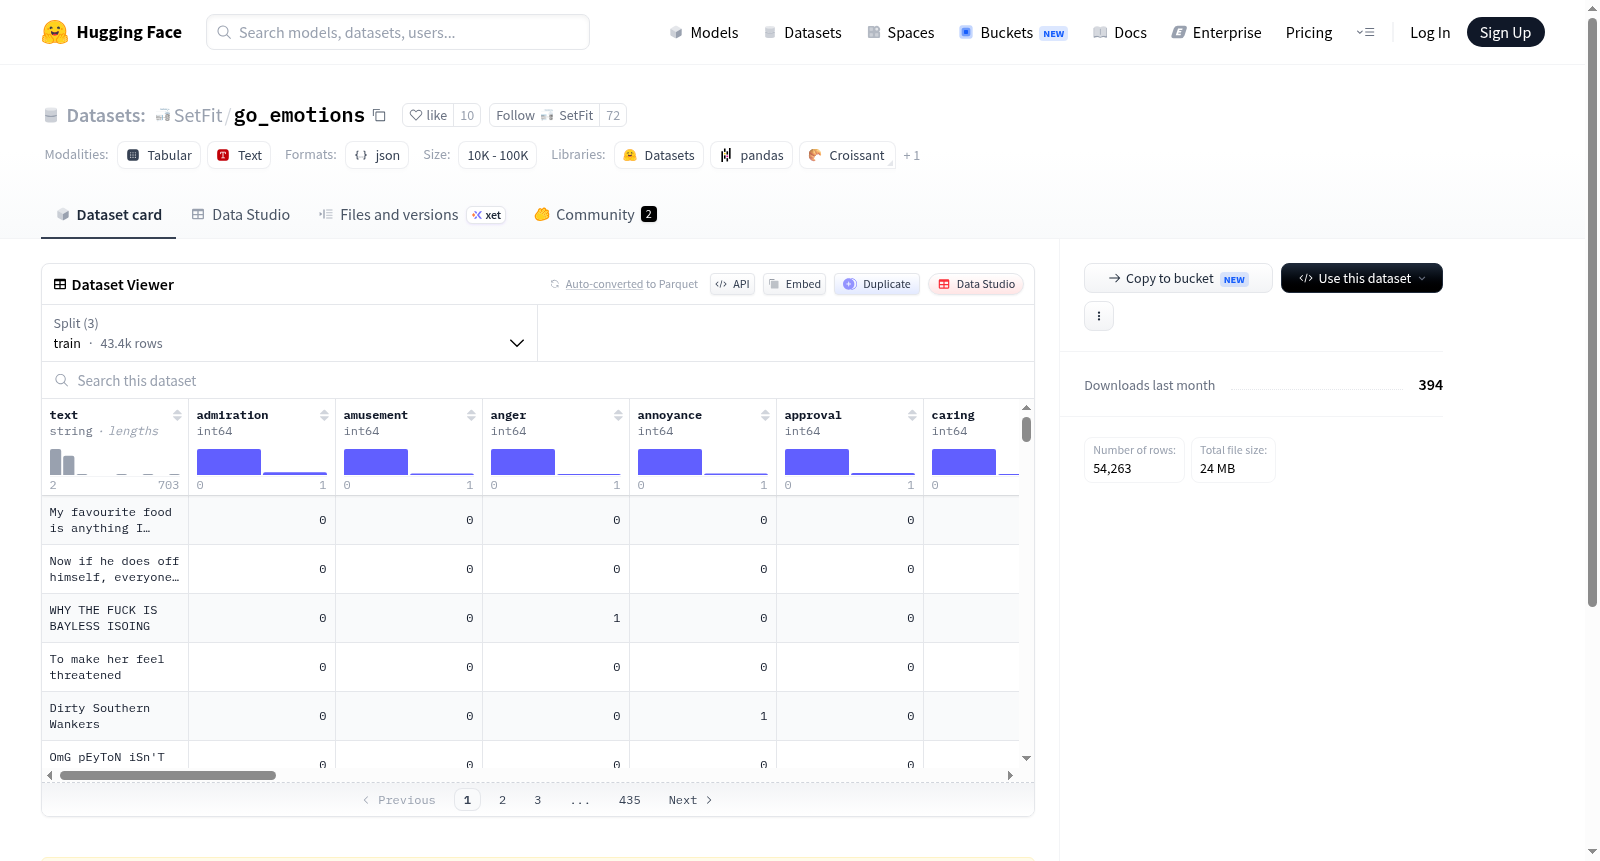Follow the SetFit organization
This screenshot has height=861, width=1600.
click(x=544, y=115)
